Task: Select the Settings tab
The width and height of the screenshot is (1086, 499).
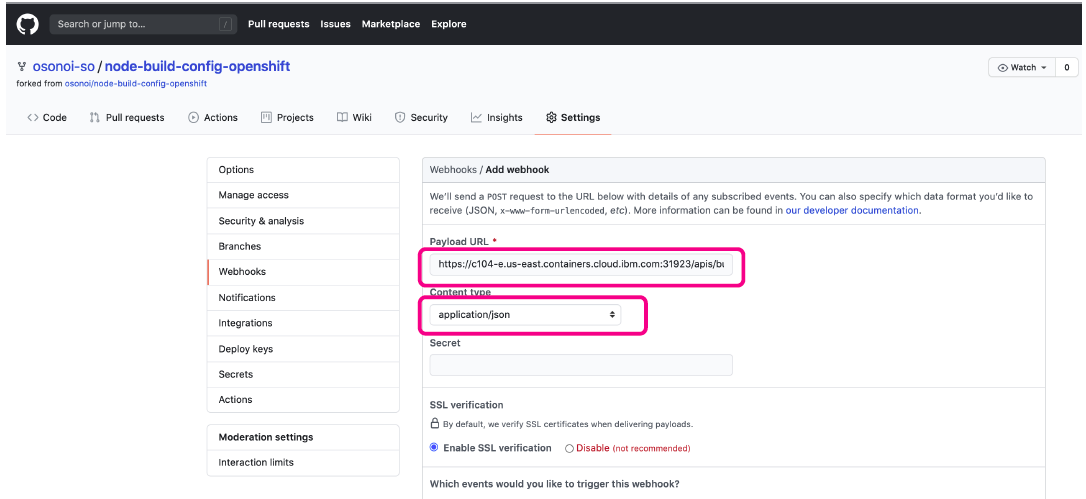Action: pyautogui.click(x=573, y=118)
